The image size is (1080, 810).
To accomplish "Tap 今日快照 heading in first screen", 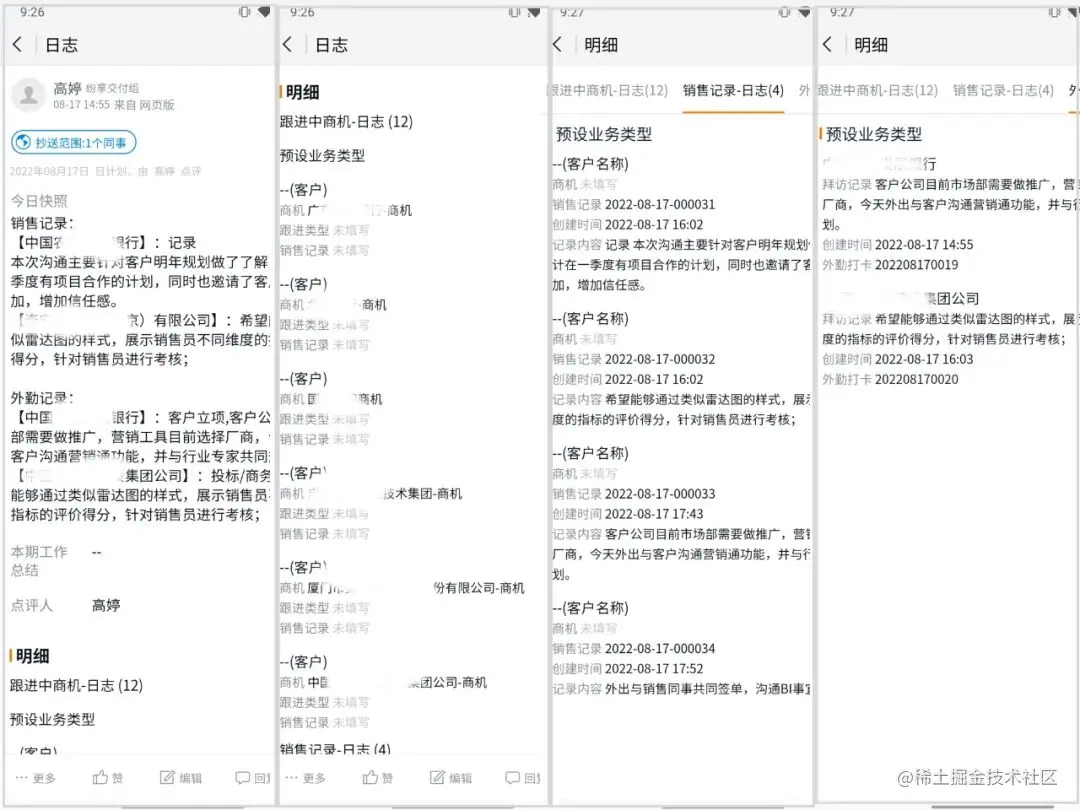I will tap(39, 201).
